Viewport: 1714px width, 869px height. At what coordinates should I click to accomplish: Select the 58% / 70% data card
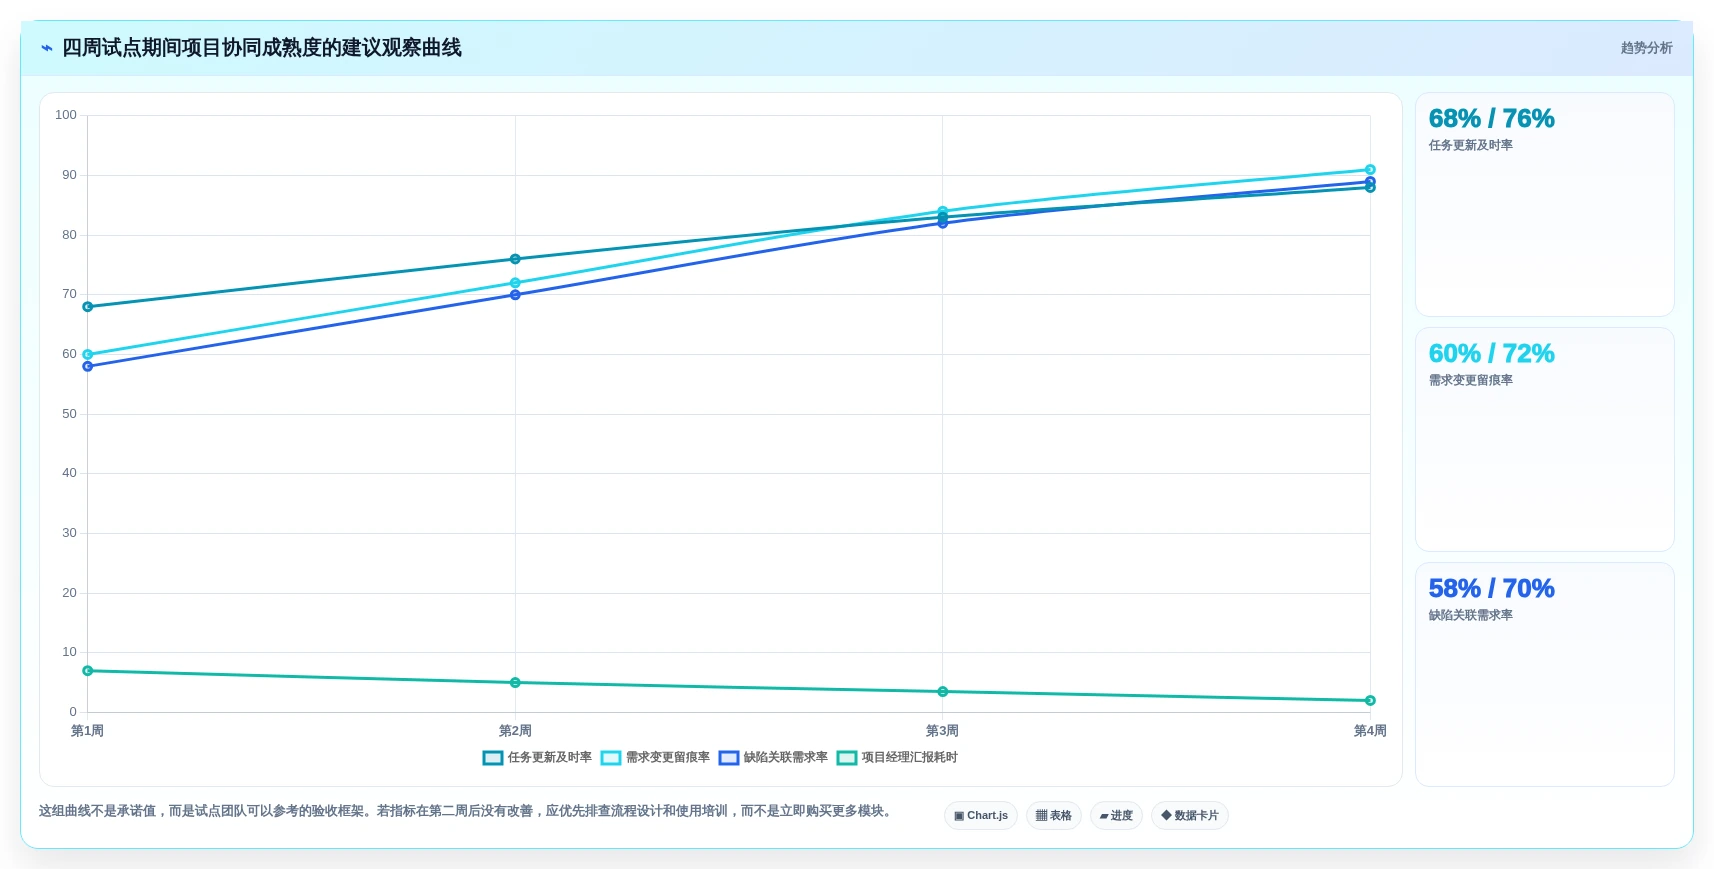click(x=1544, y=675)
